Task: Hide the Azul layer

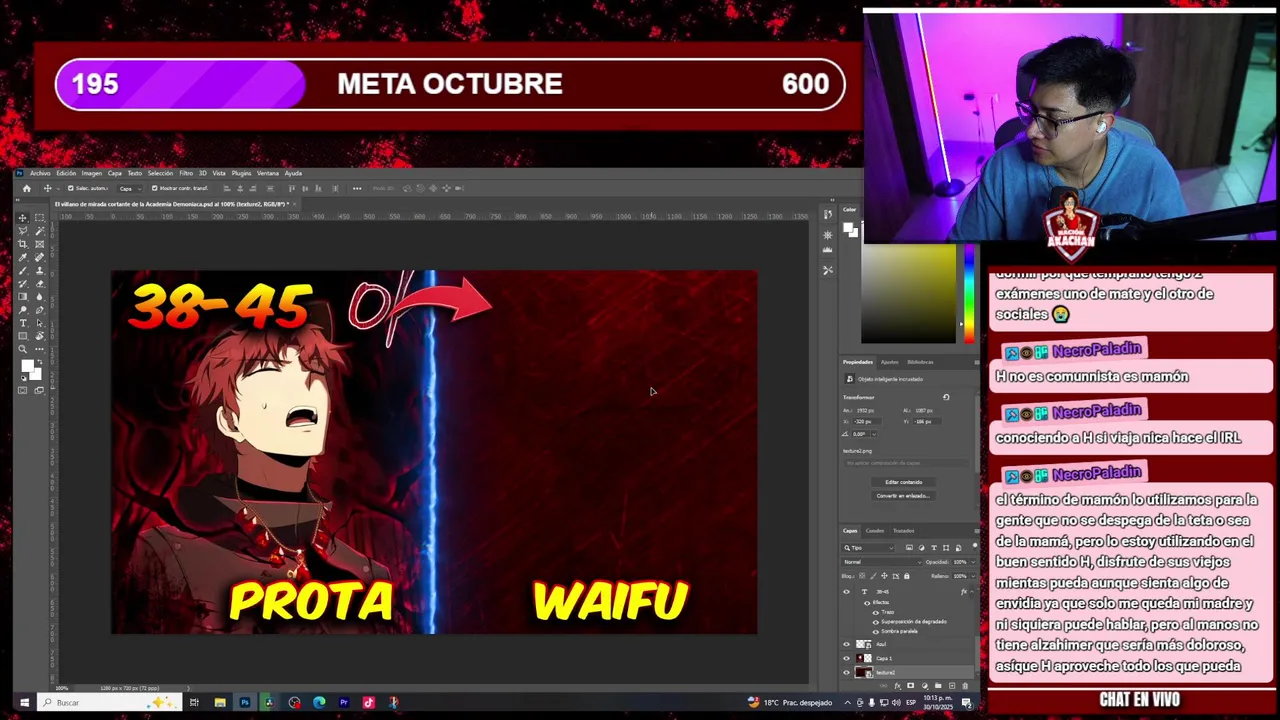Action: coord(846,644)
